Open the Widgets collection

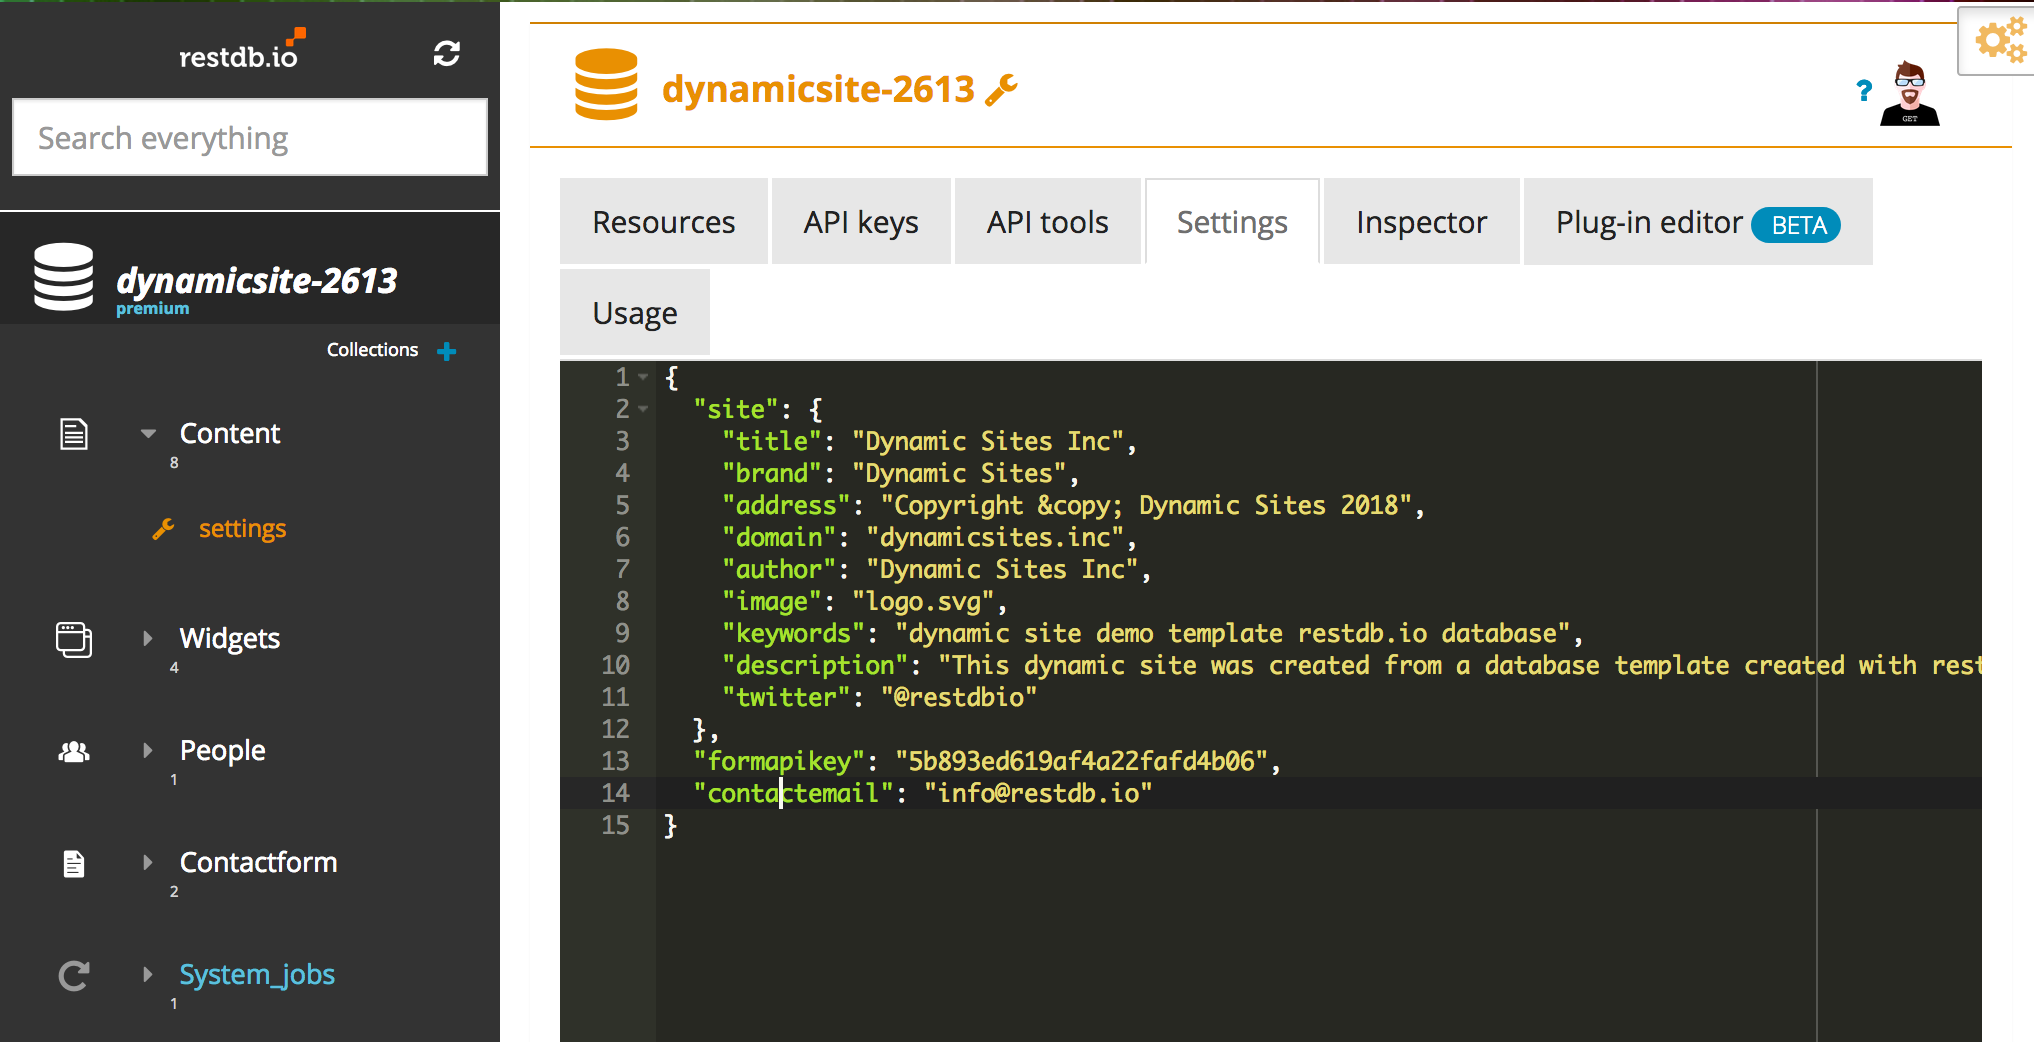tap(230, 638)
